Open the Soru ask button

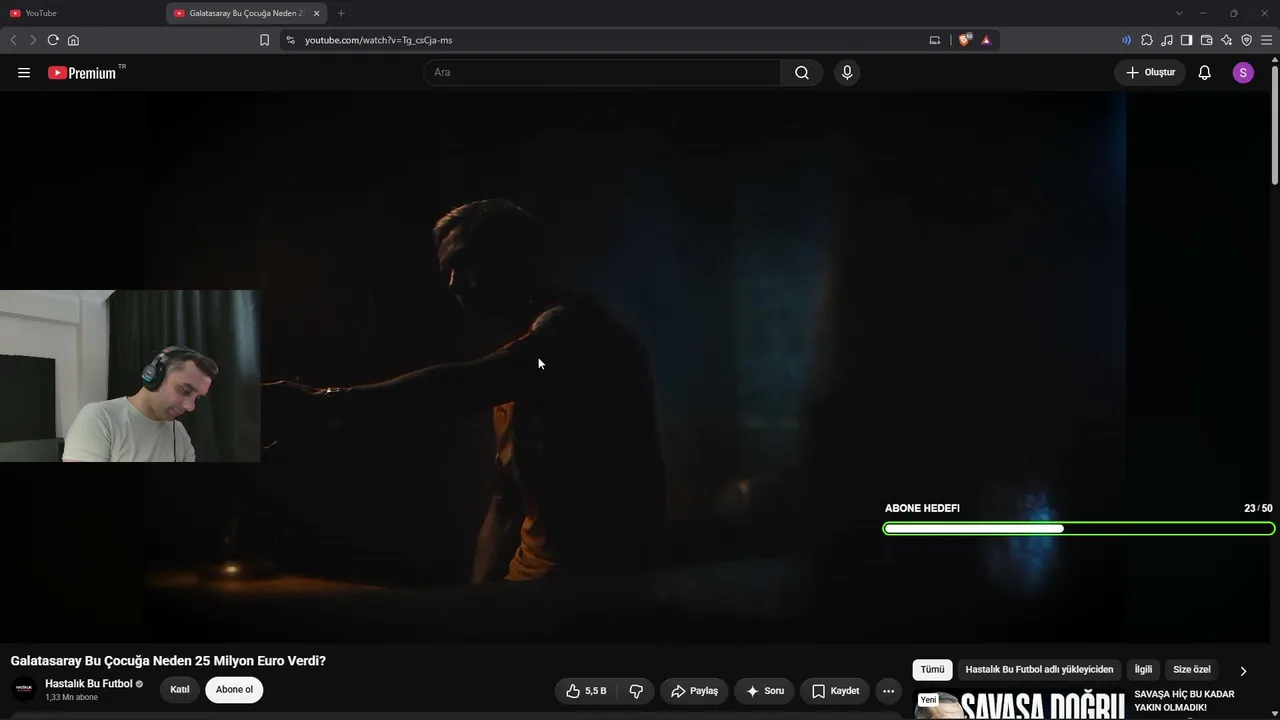pyautogui.click(x=765, y=691)
